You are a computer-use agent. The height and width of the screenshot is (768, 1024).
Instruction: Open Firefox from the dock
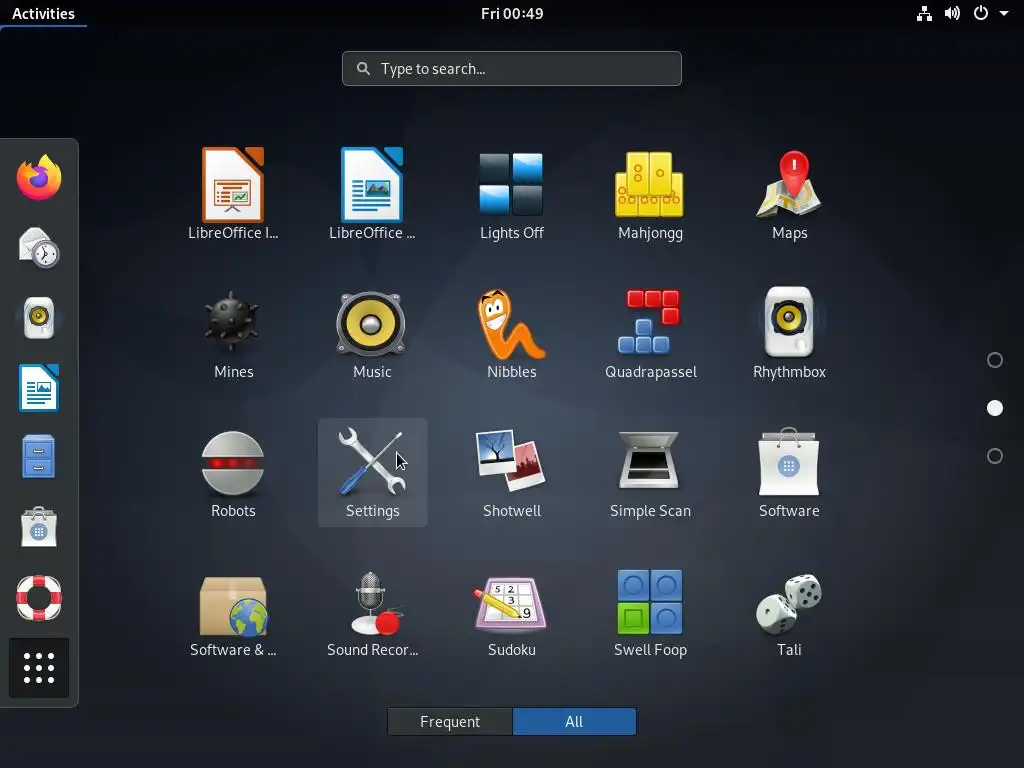click(39, 178)
